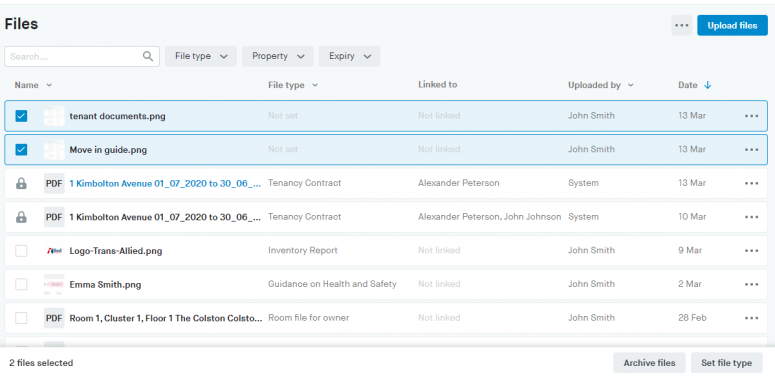Open the Emma Smith.png thumbnail
The image size is (775, 377).
[x=54, y=284]
